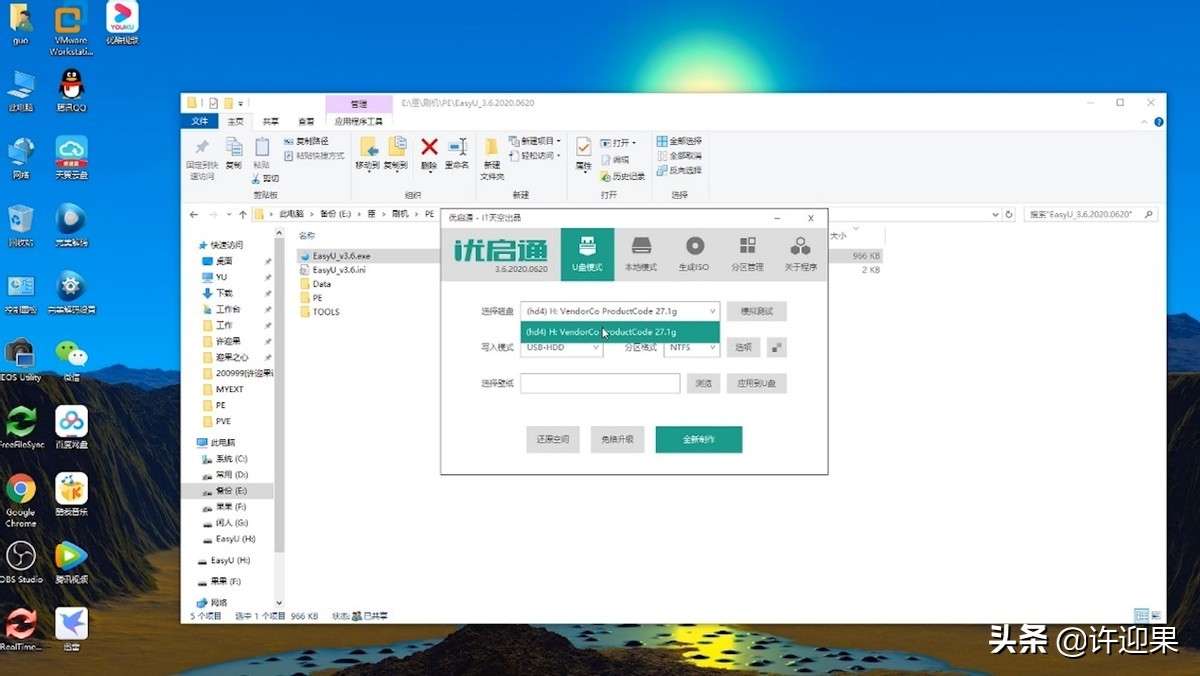Open OBS Studio desktop icon
Viewport: 1200px width, 676px height.
pos(21,562)
